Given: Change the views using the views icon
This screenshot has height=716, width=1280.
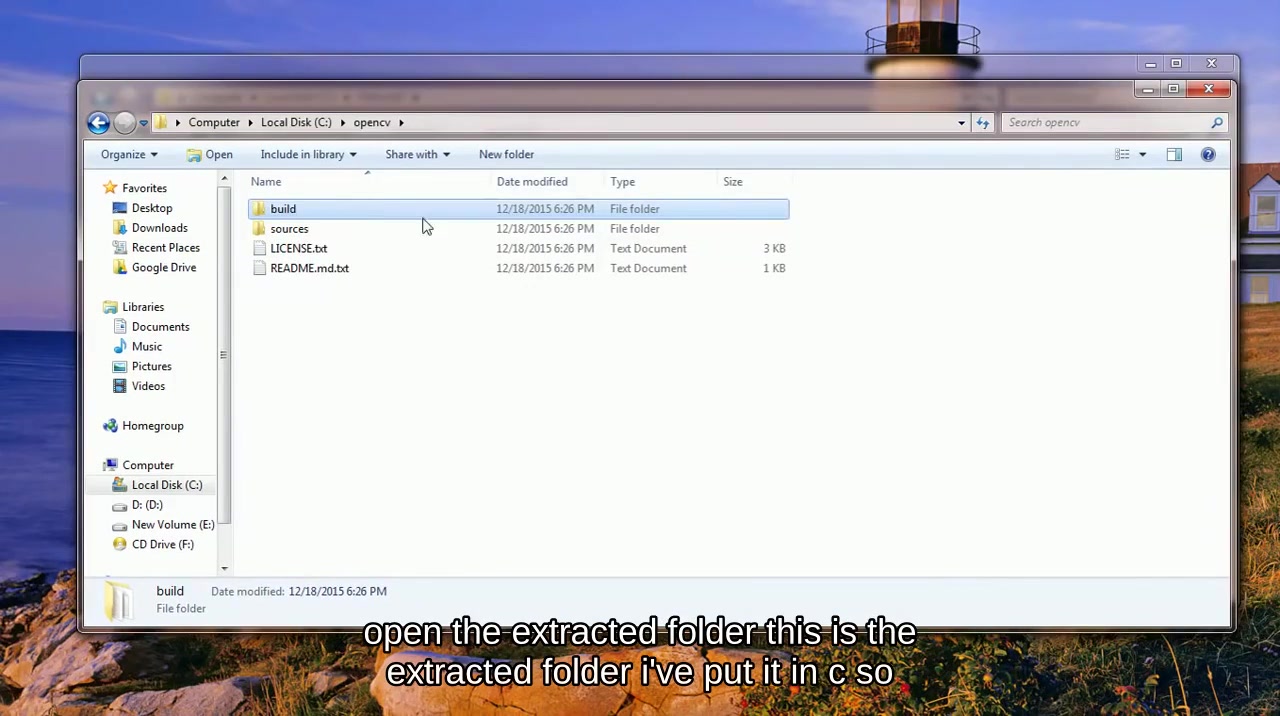Looking at the screenshot, I should [x=1122, y=154].
